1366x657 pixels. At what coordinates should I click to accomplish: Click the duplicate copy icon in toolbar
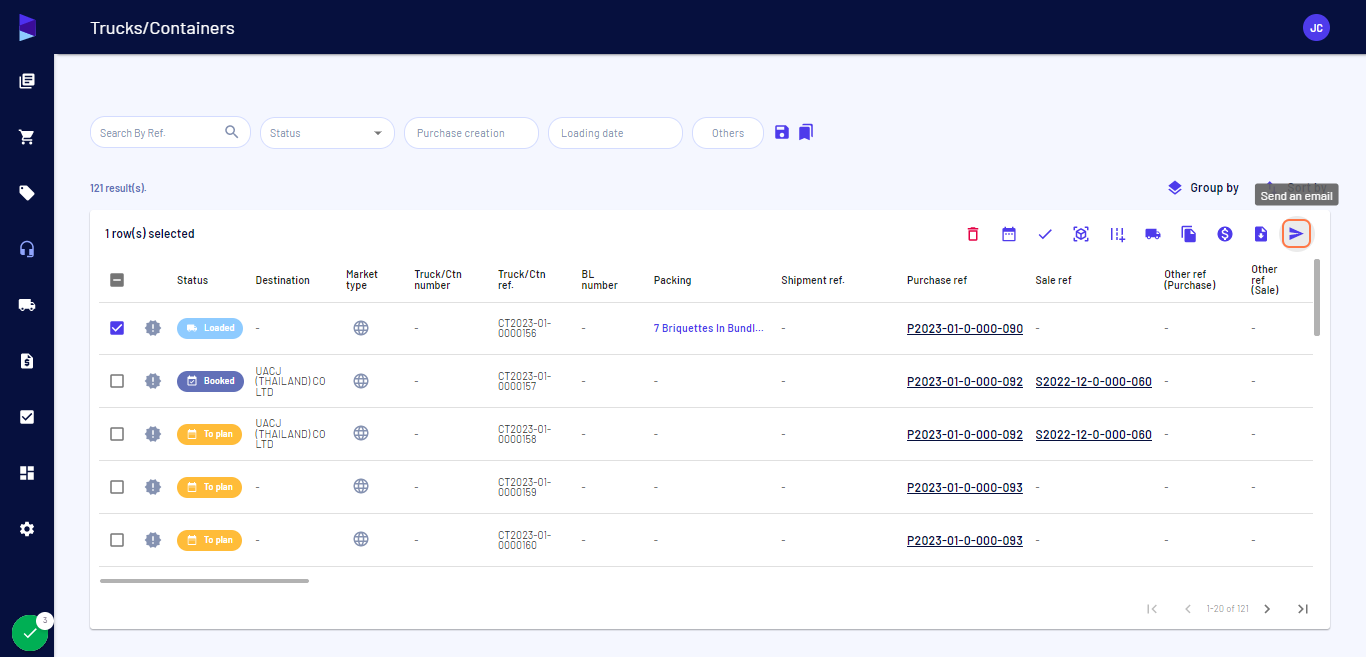point(1189,234)
